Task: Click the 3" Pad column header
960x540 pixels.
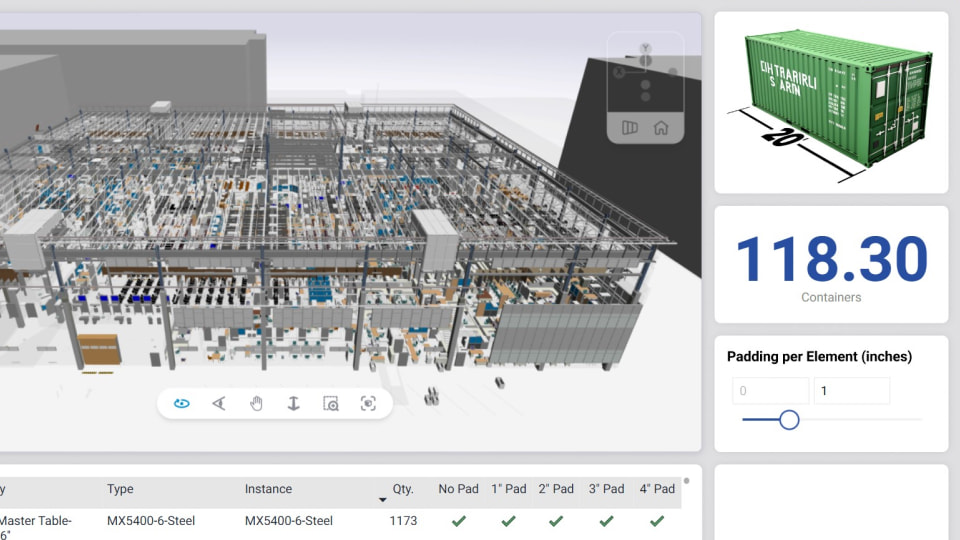Action: [x=606, y=489]
